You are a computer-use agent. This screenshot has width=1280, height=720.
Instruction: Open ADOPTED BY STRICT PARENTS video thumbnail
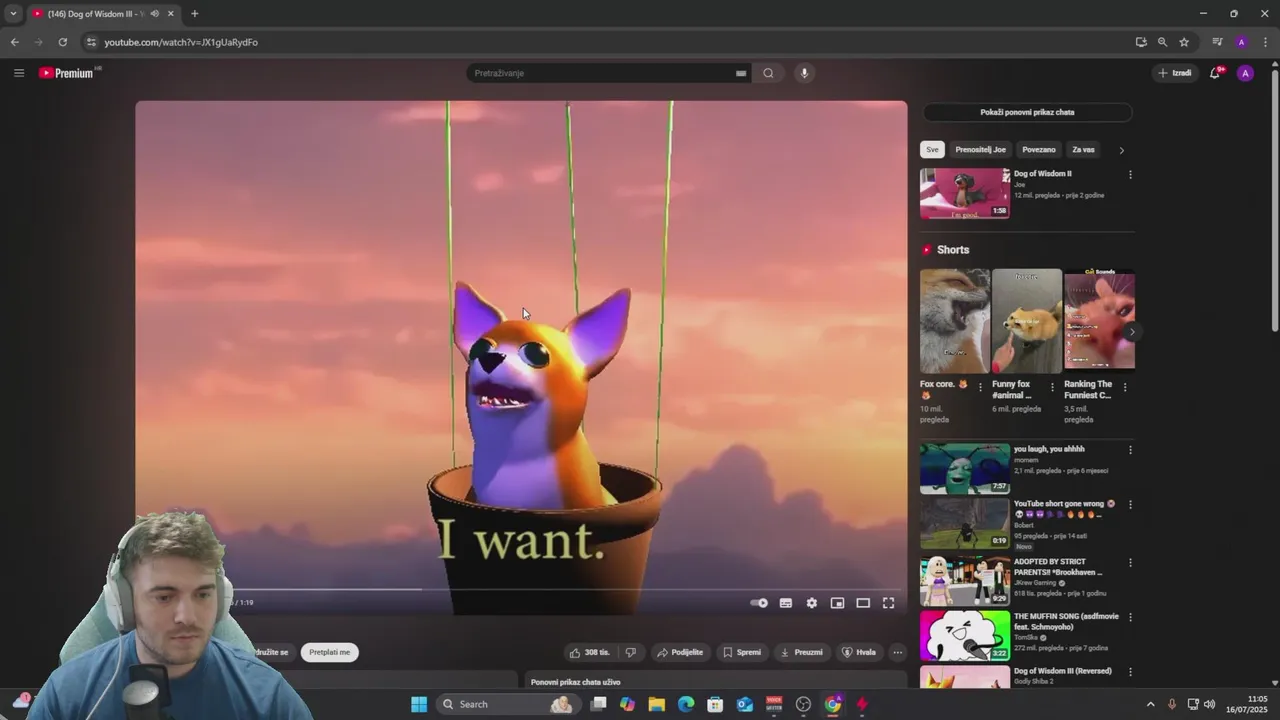[965, 581]
